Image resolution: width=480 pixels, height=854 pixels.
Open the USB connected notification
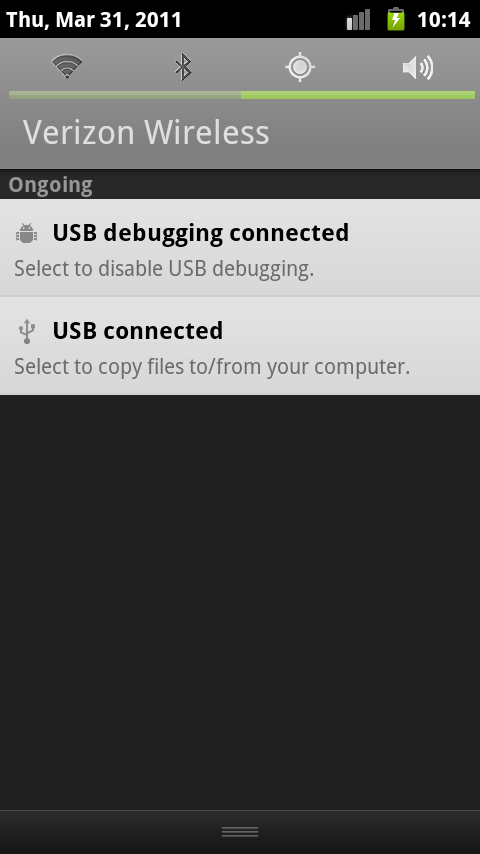click(240, 346)
